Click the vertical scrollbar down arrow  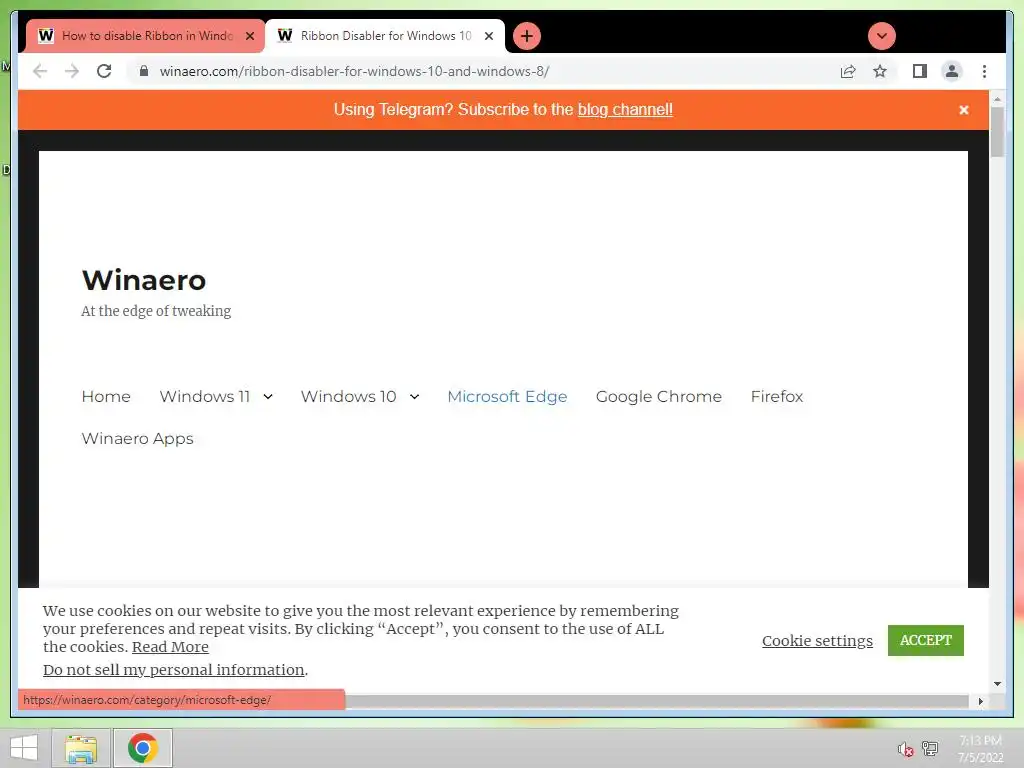[997, 684]
